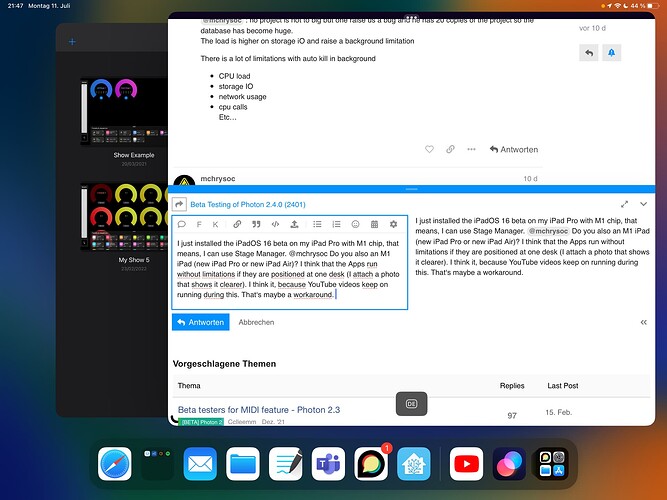The width and height of the screenshot is (667, 500).
Task: Click the [BETA] Photon 2 category tag
Action: 201,422
